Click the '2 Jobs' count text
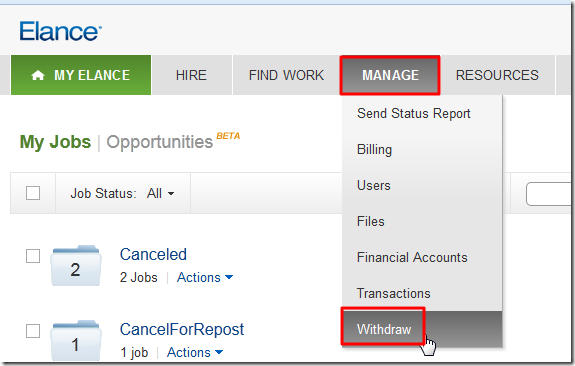Image resolution: width=575 pixels, height=366 pixels. (139, 278)
